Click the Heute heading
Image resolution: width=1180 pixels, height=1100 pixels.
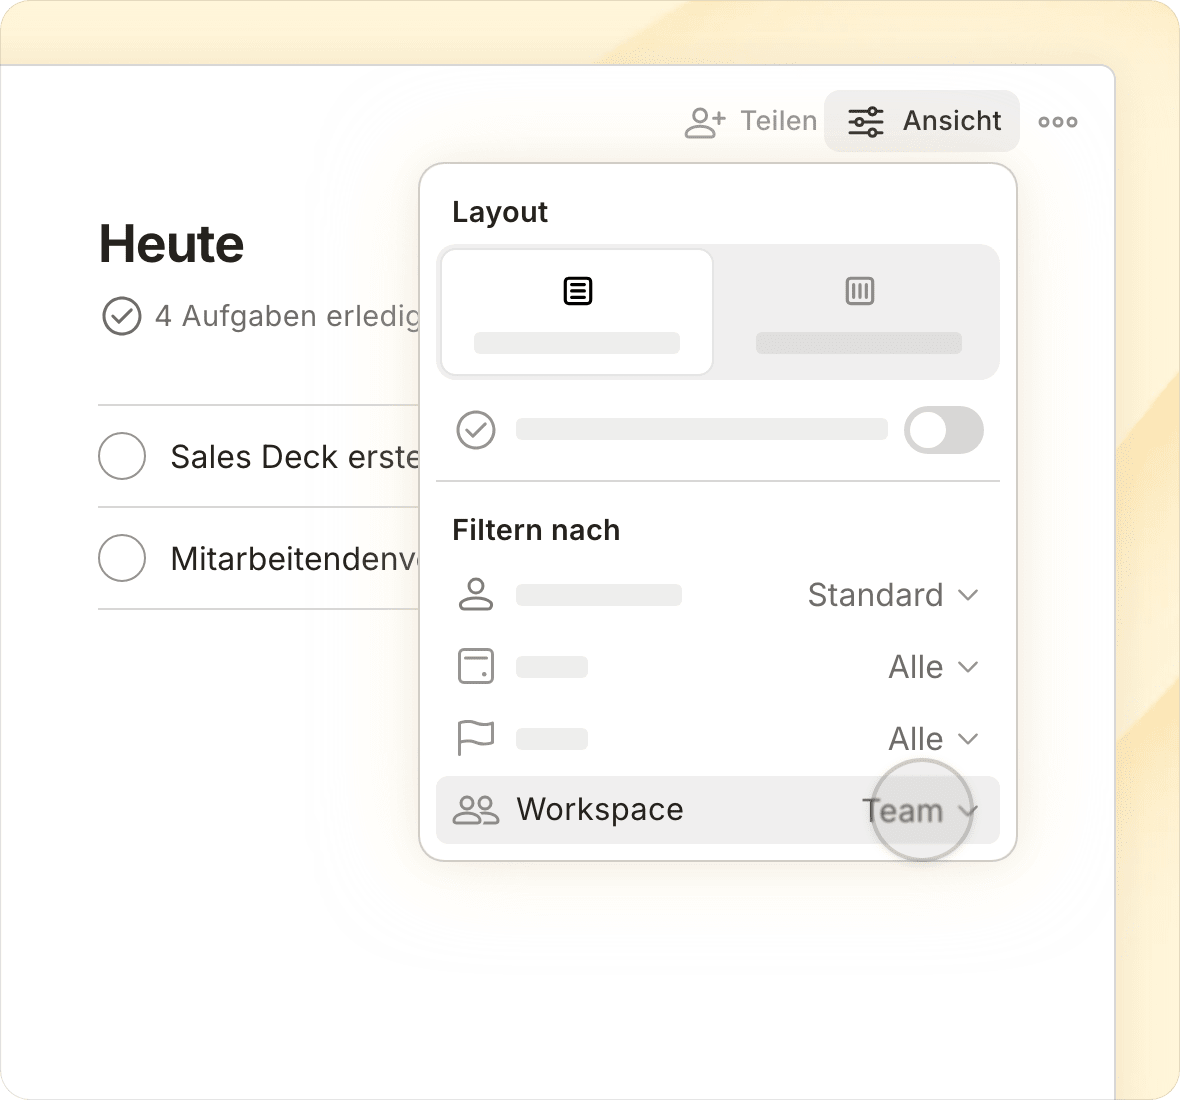[172, 244]
